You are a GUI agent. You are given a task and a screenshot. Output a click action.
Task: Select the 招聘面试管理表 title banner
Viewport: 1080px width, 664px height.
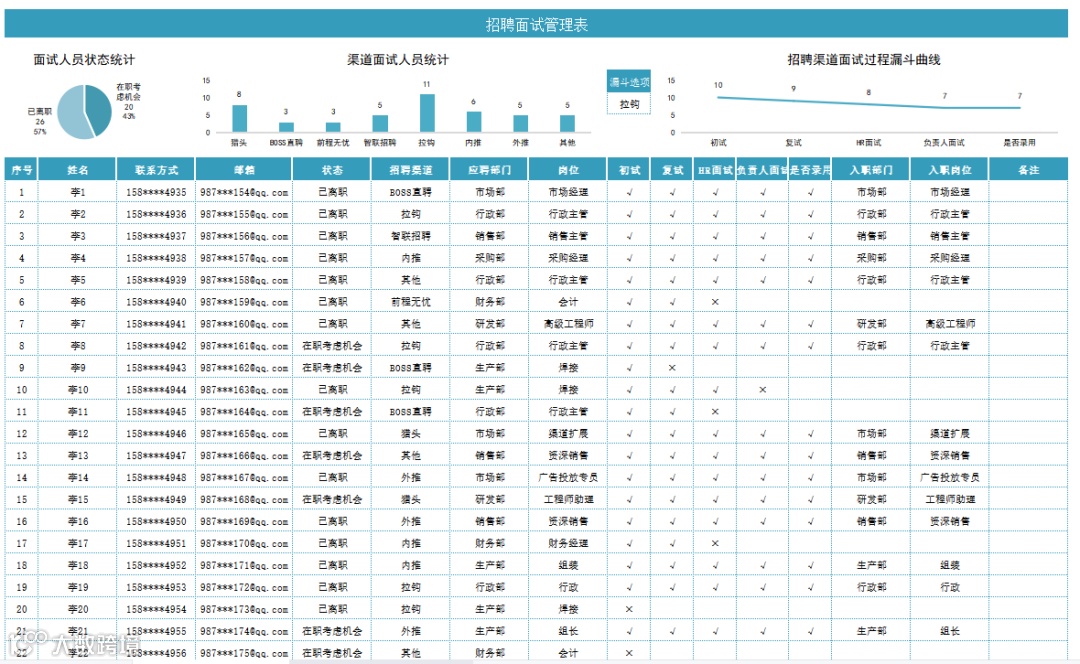[536, 25]
